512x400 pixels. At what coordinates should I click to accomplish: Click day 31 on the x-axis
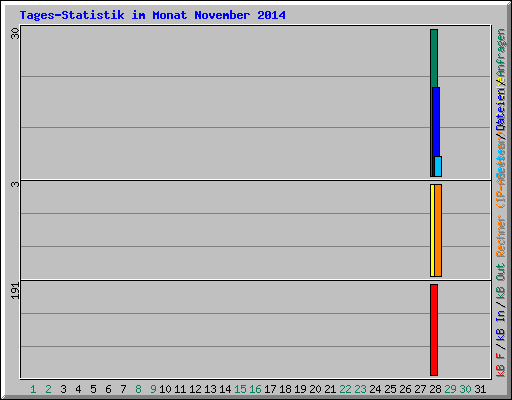click(480, 389)
